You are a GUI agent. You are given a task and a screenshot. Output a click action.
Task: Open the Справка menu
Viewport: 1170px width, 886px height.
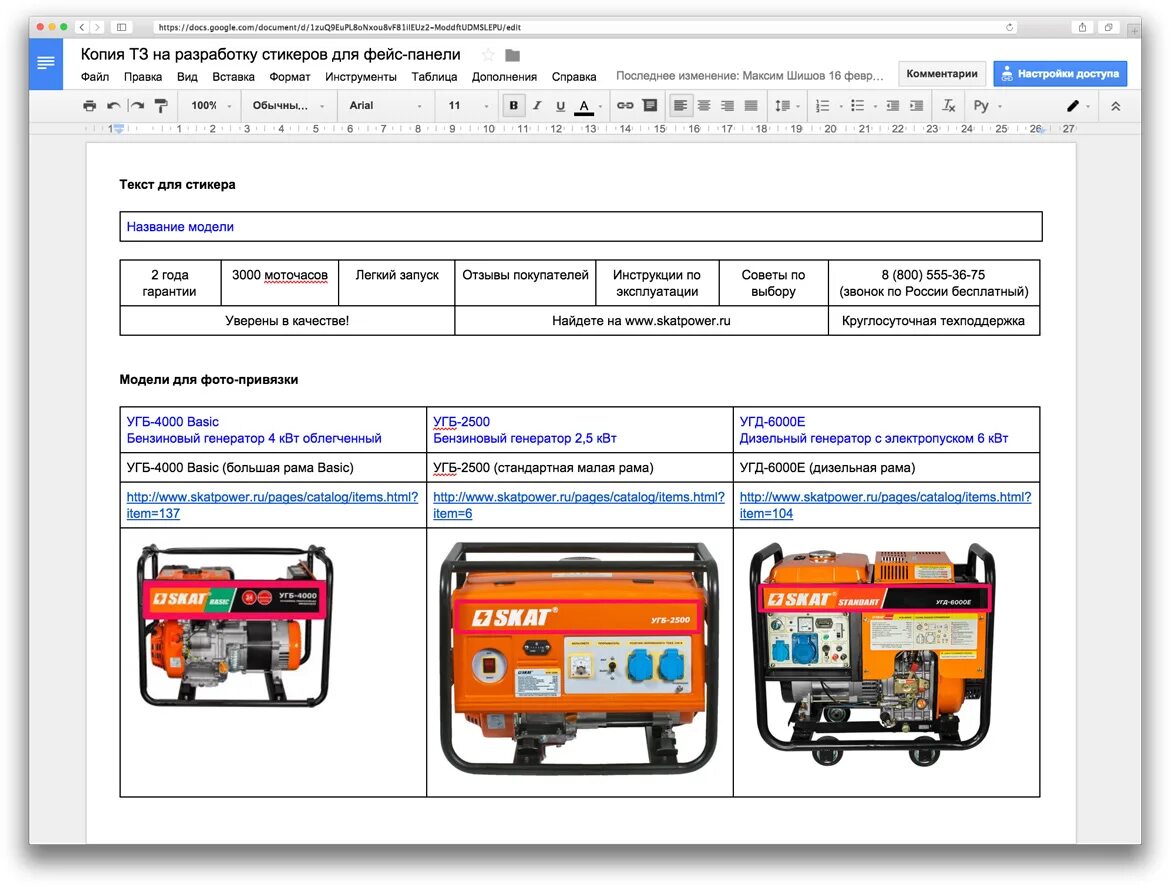click(574, 77)
